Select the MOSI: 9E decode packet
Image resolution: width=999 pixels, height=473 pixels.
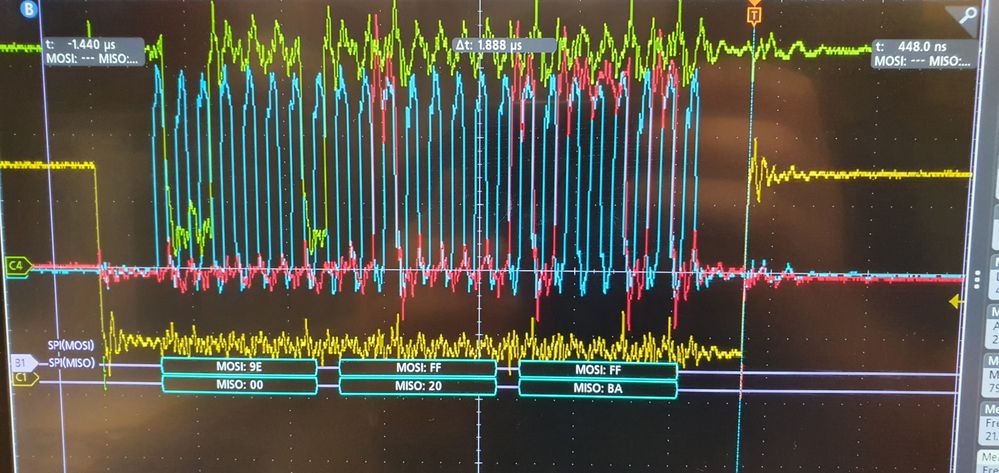[x=240, y=367]
